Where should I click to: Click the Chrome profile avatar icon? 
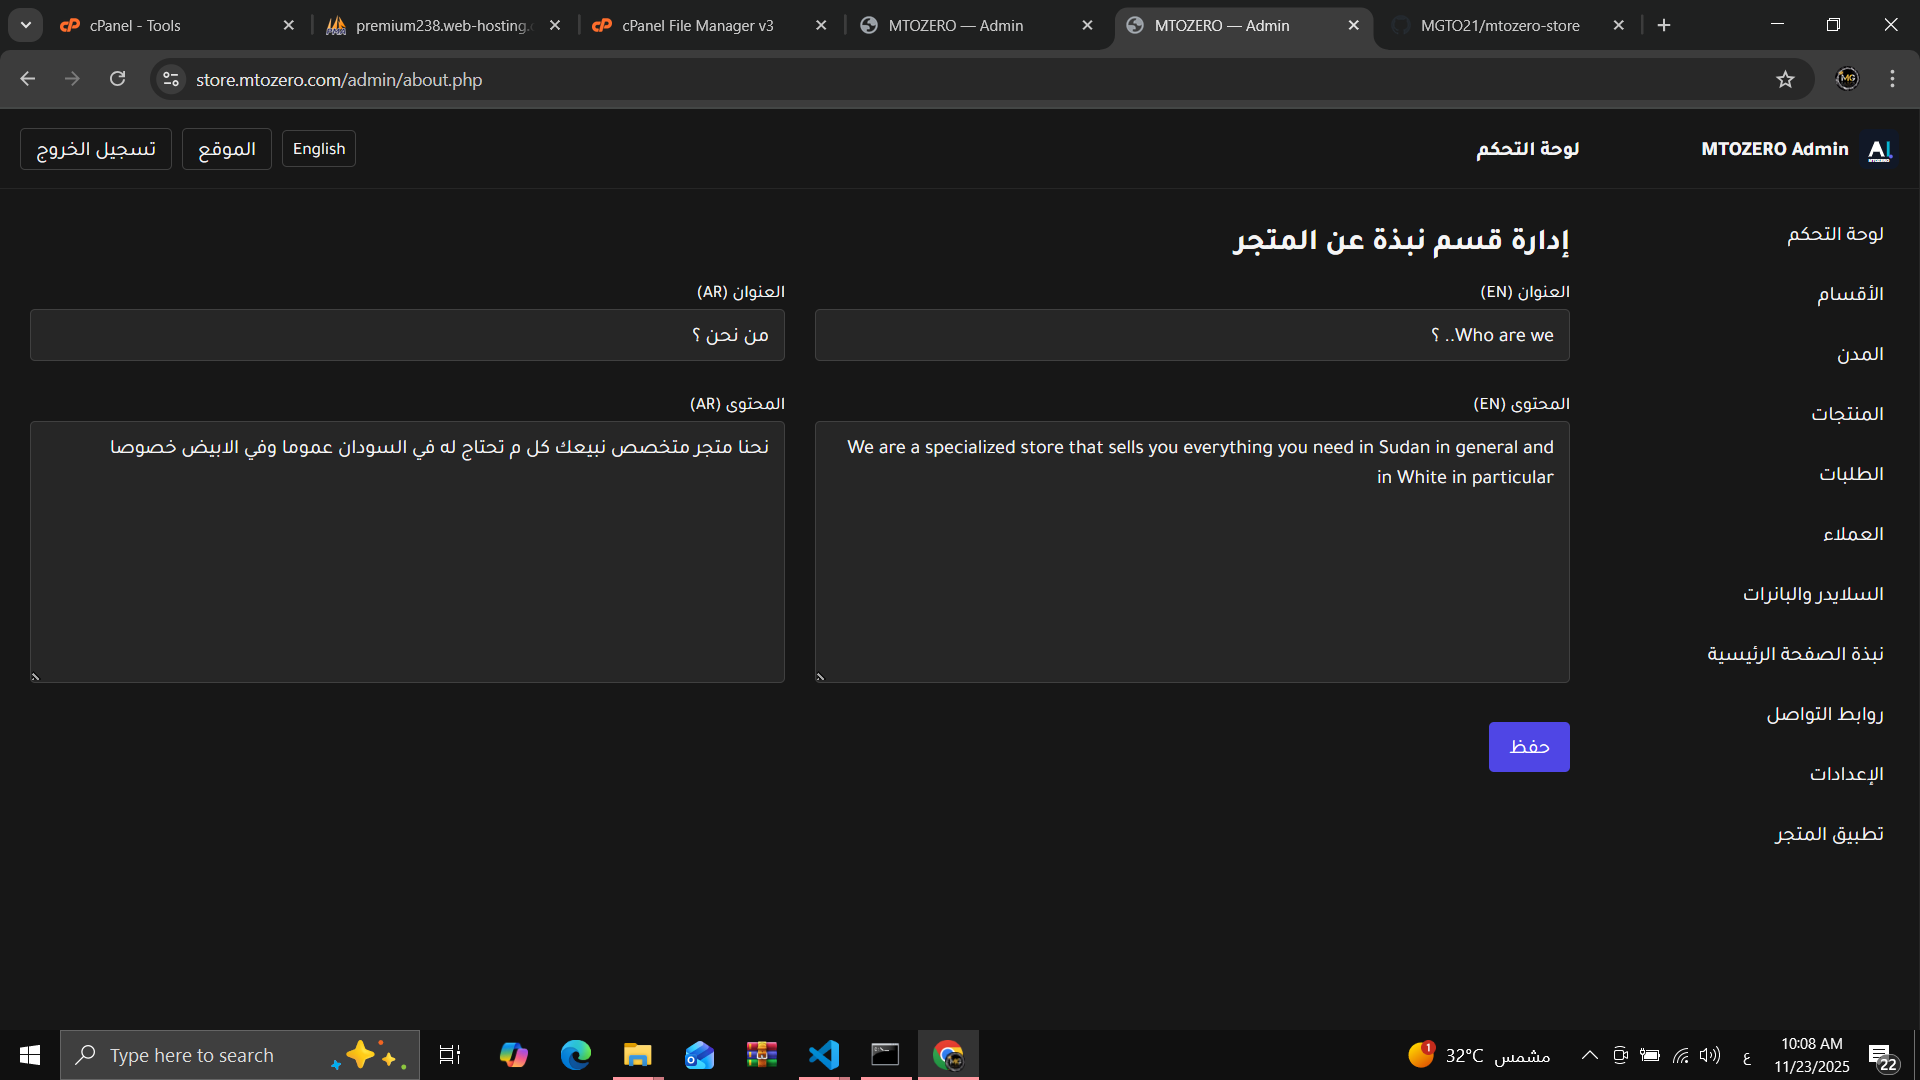click(1847, 79)
